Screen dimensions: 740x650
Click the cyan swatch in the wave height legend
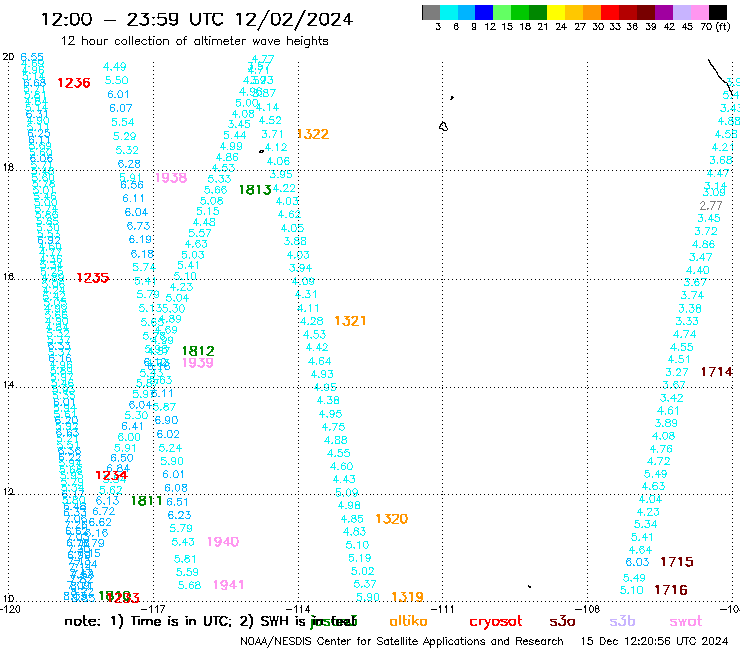pos(449,12)
